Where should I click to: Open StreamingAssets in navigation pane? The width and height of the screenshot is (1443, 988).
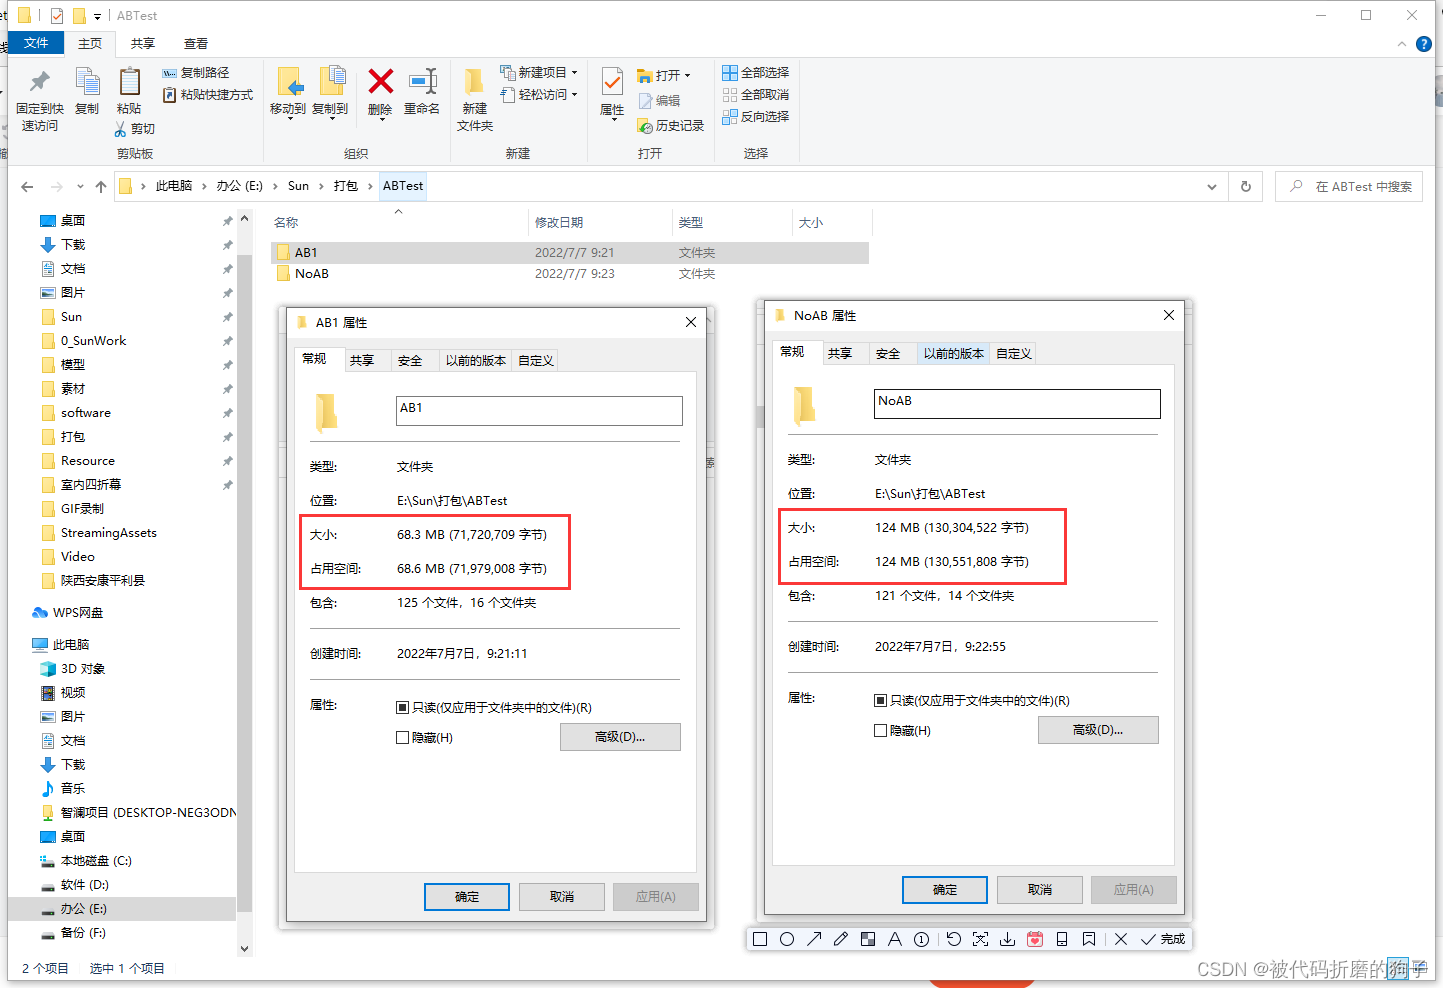coord(109,533)
